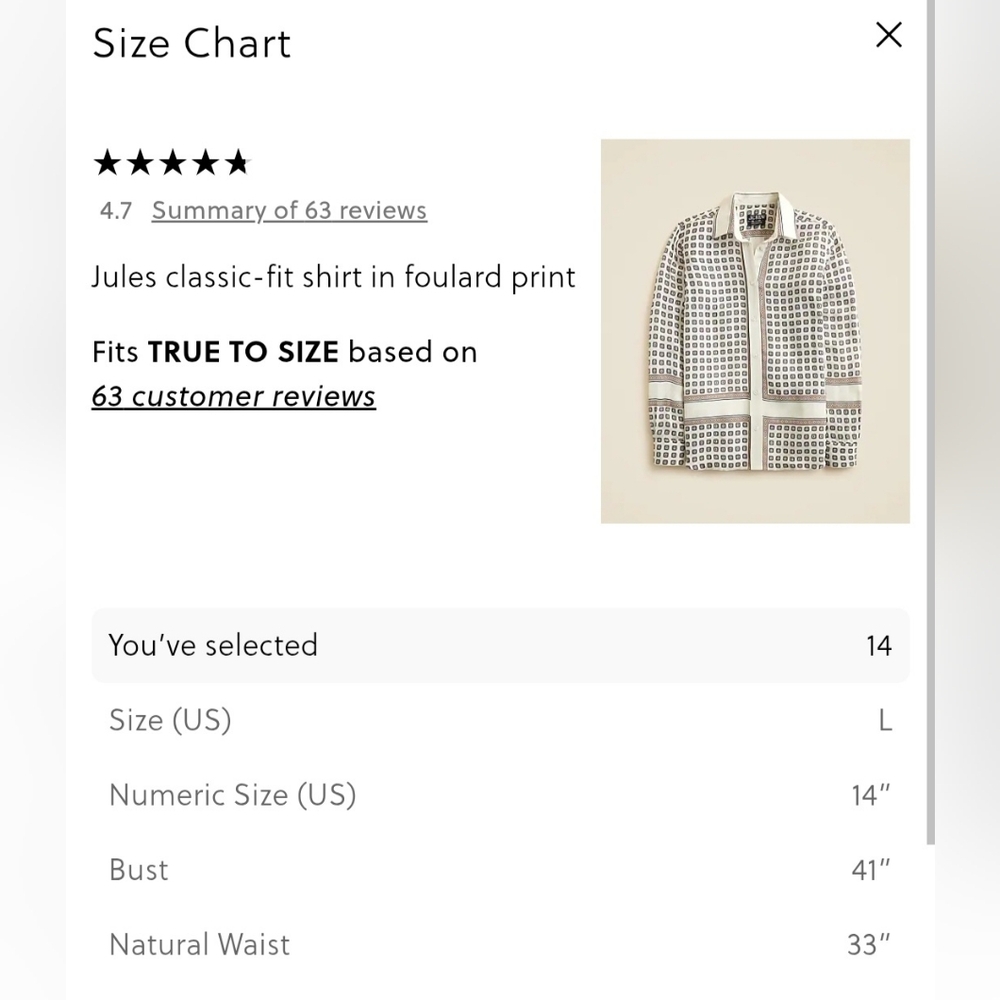Click the Size Chart heading

coord(191,43)
